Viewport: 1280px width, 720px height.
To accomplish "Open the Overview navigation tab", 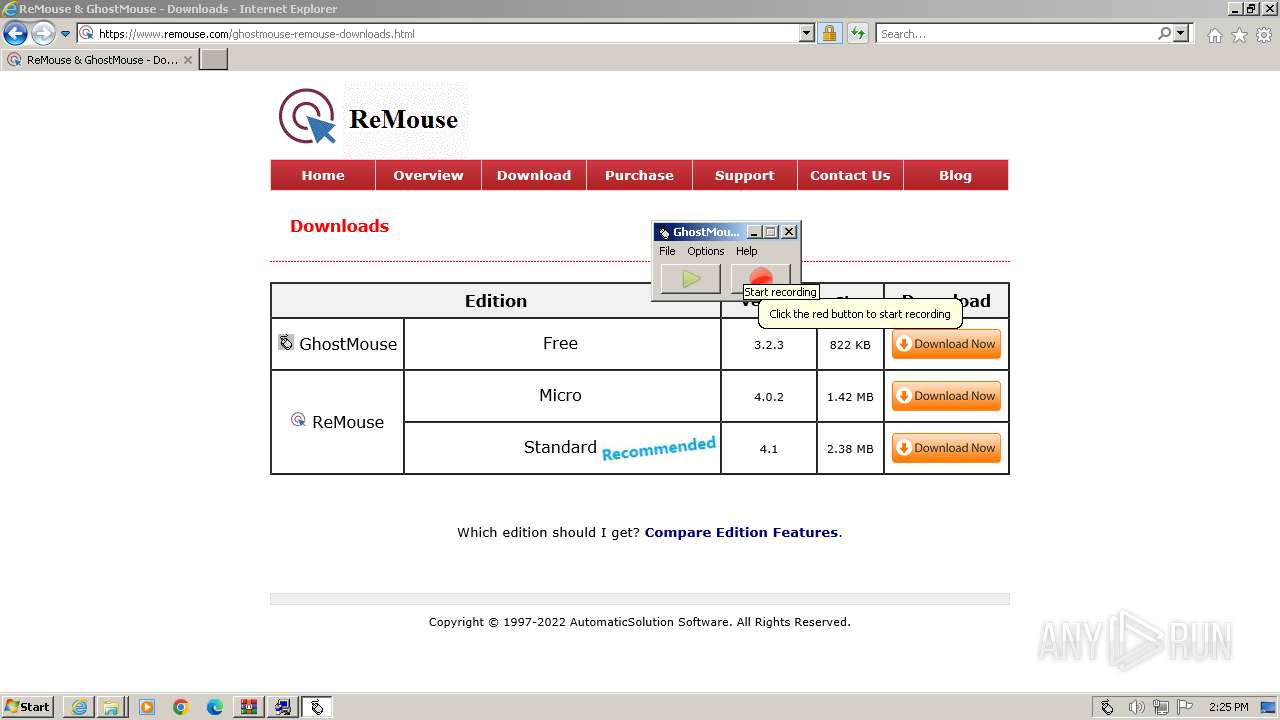I will click(x=428, y=175).
